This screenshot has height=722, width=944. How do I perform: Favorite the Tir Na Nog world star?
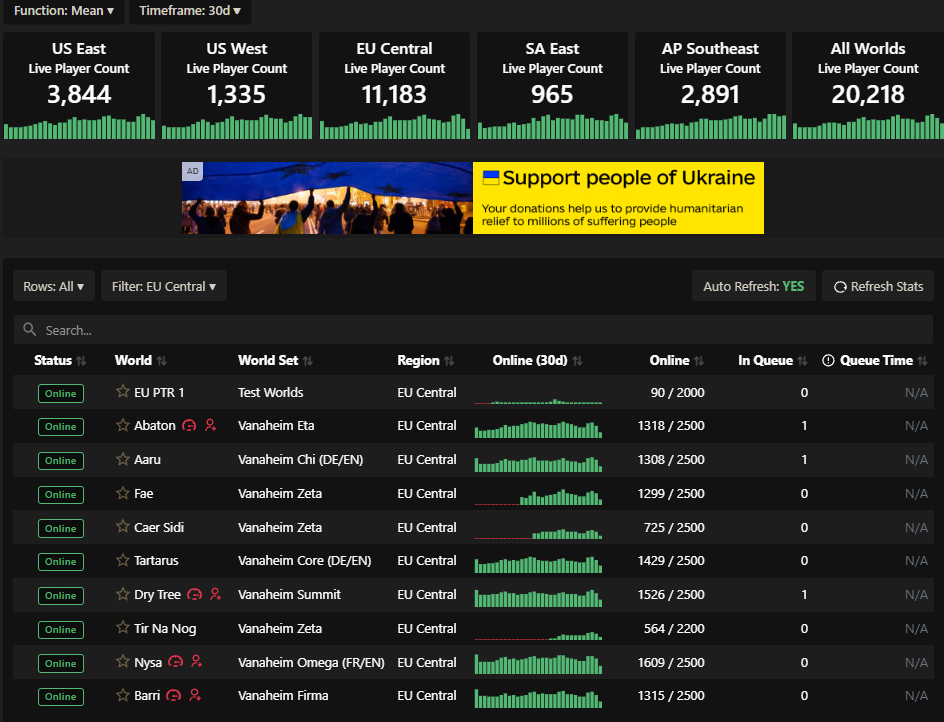(123, 627)
